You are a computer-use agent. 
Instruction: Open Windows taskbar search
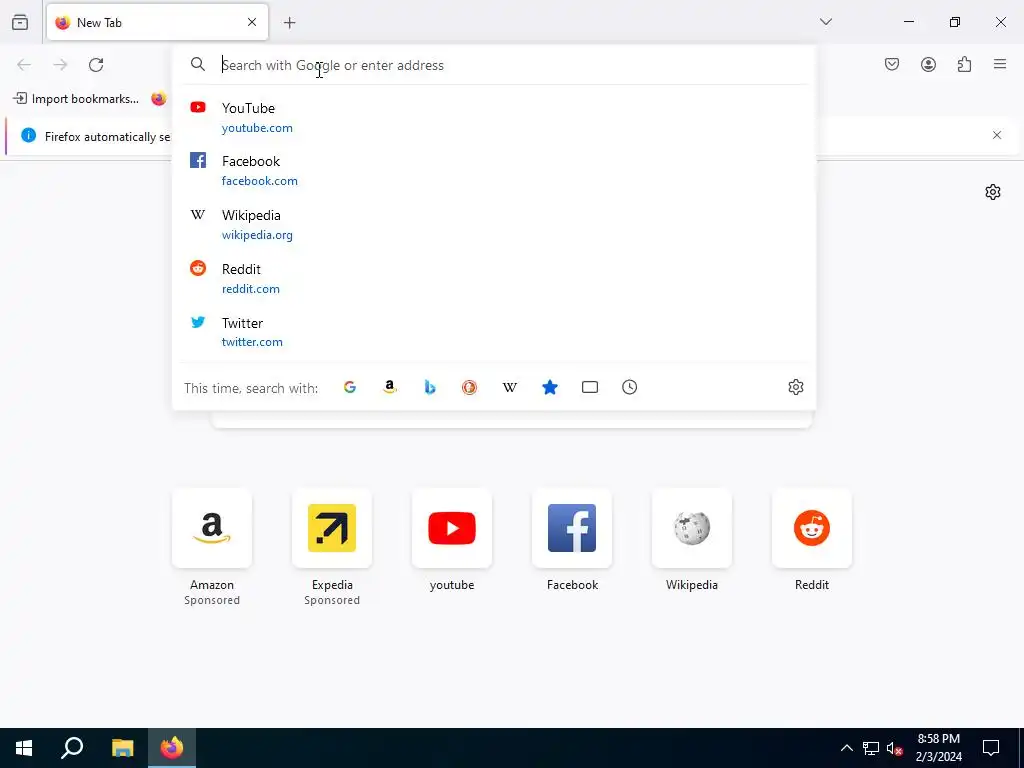(x=72, y=748)
